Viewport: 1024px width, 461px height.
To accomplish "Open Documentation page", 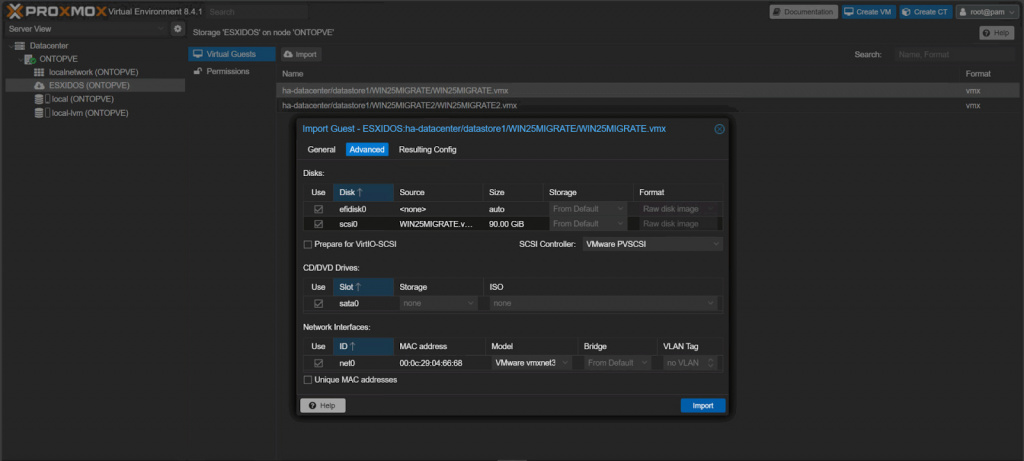I will [803, 12].
